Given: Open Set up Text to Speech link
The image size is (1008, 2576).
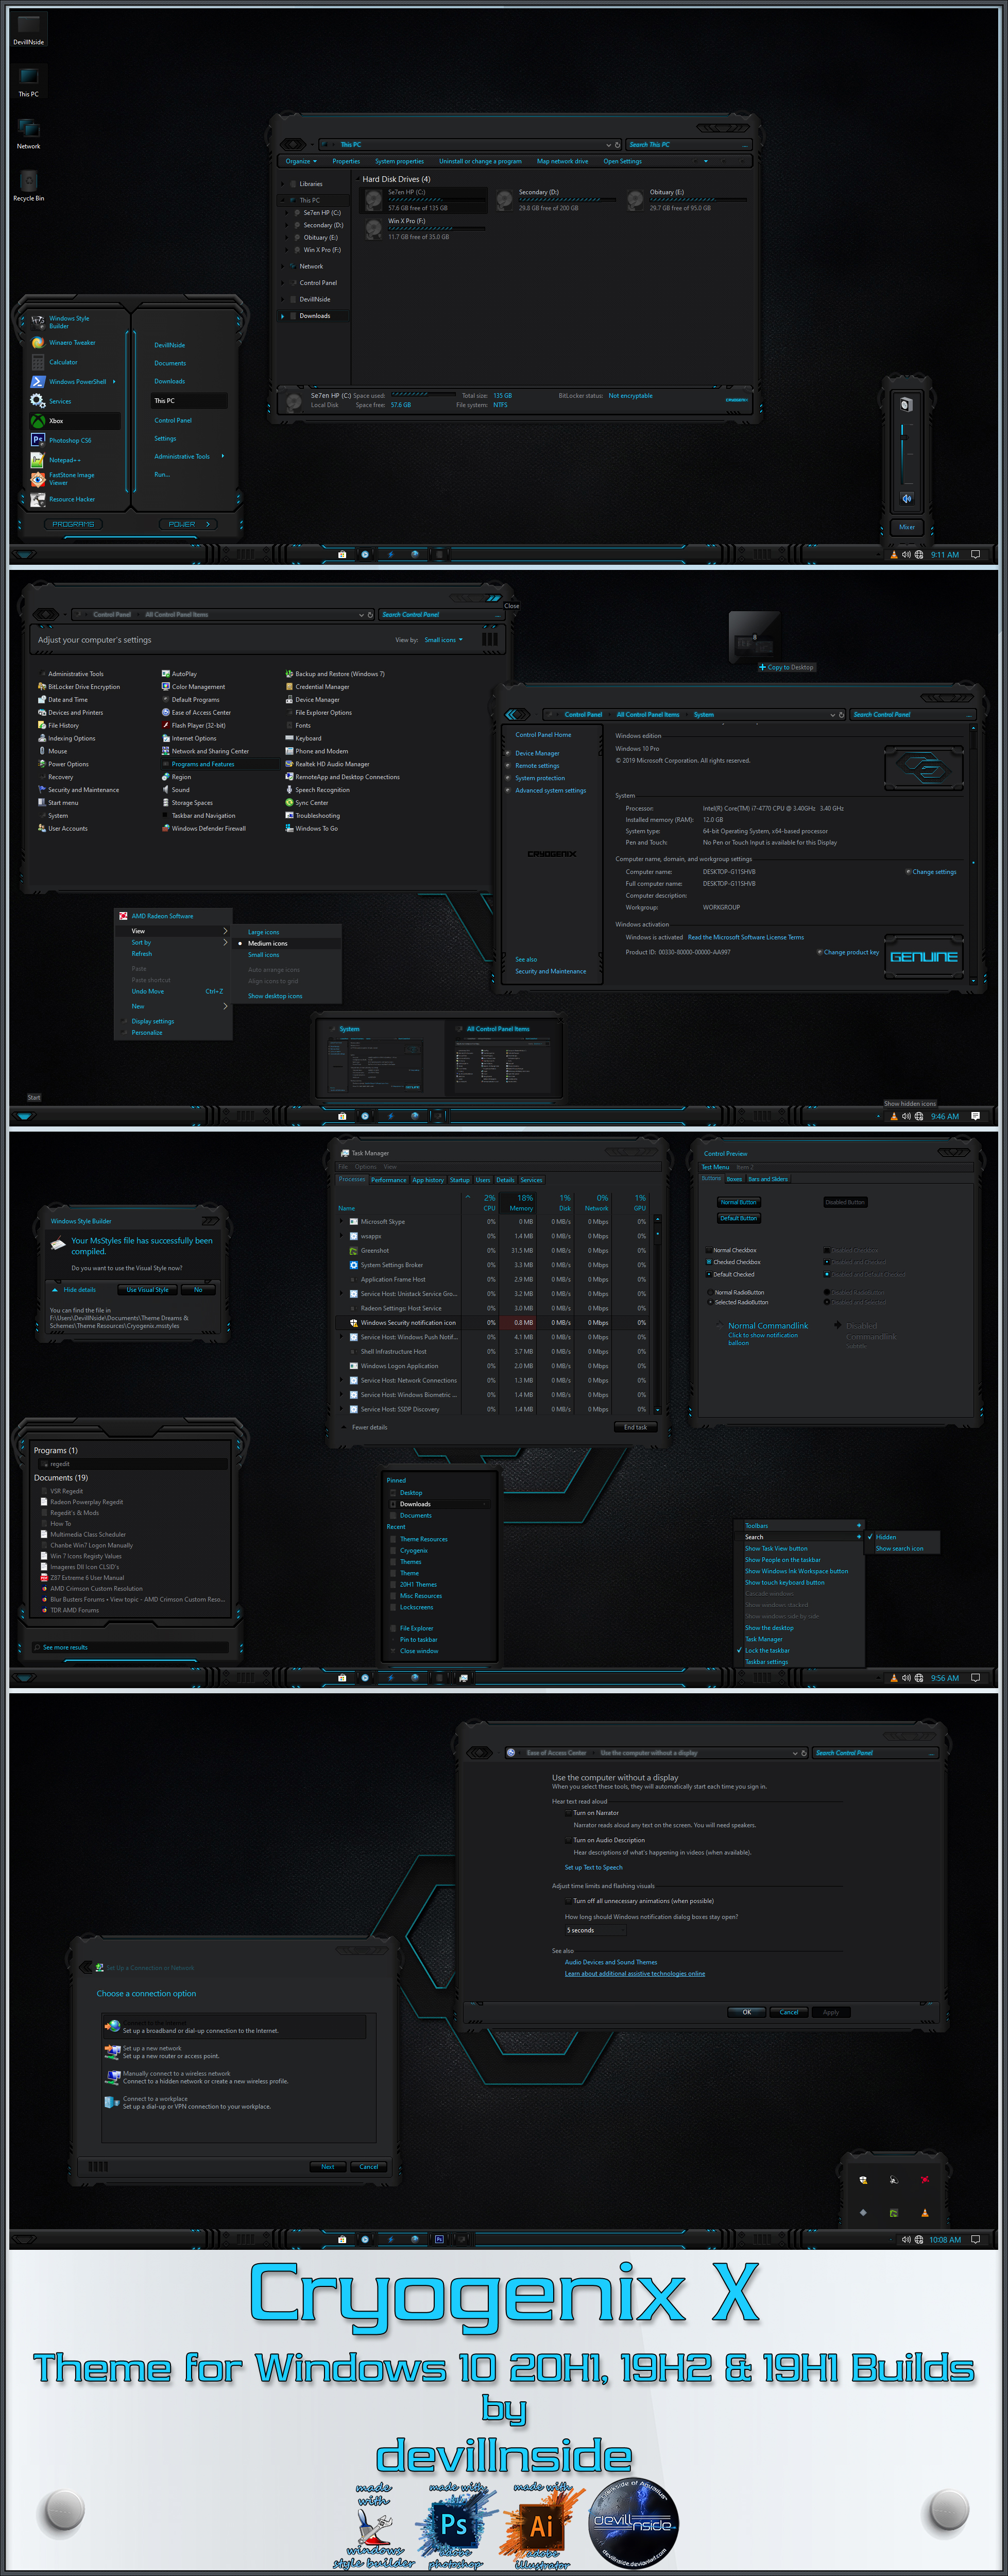Looking at the screenshot, I should point(593,1867).
